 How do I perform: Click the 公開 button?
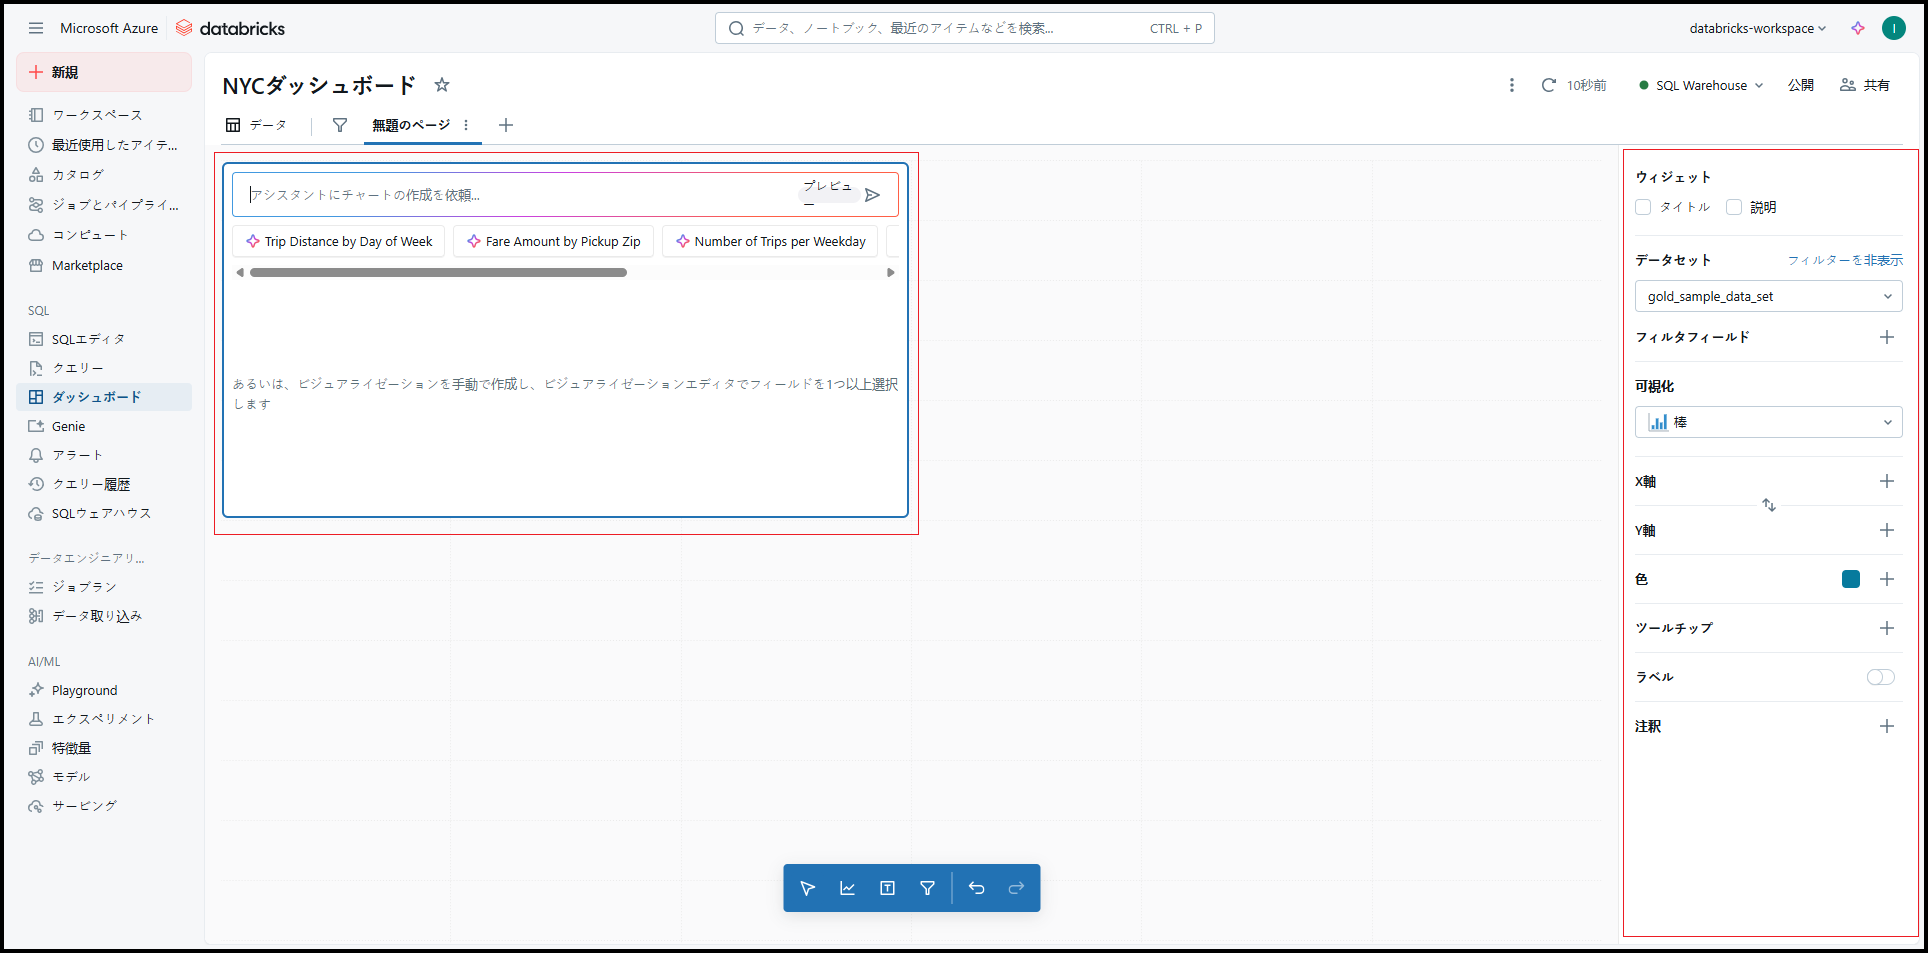coord(1801,85)
